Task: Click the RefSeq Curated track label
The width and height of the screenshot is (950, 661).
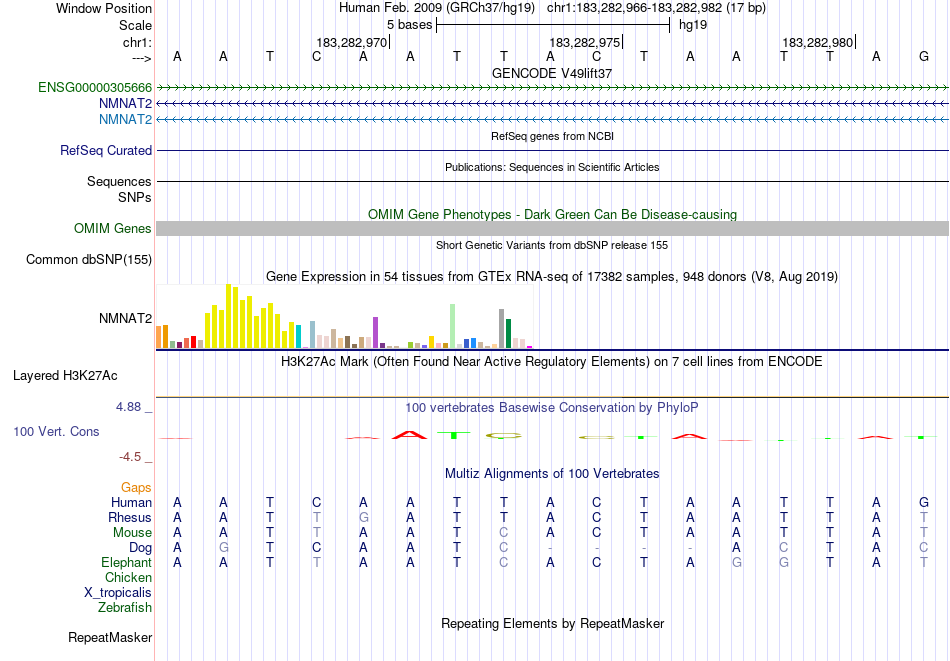Action: (106, 150)
